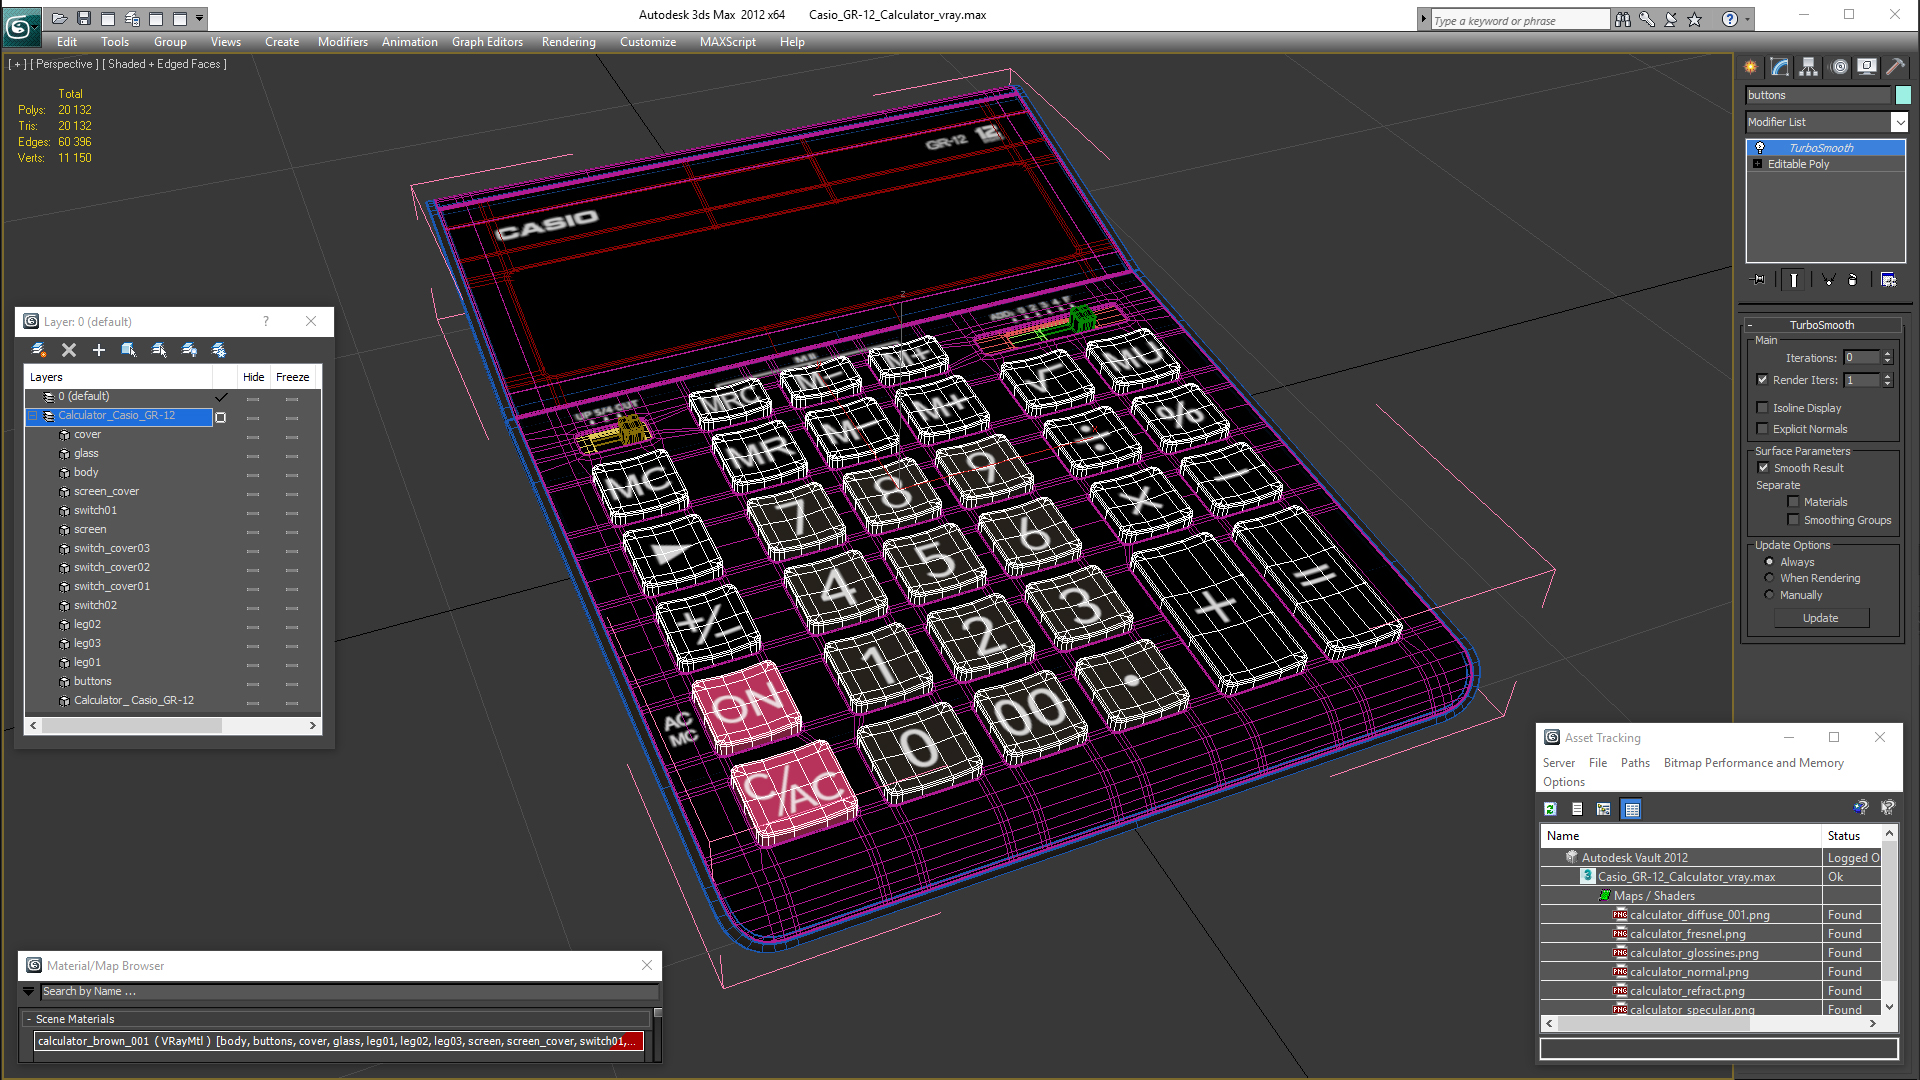The height and width of the screenshot is (1080, 1920).
Task: Click the object name field 'buttons'
Action: [1818, 95]
